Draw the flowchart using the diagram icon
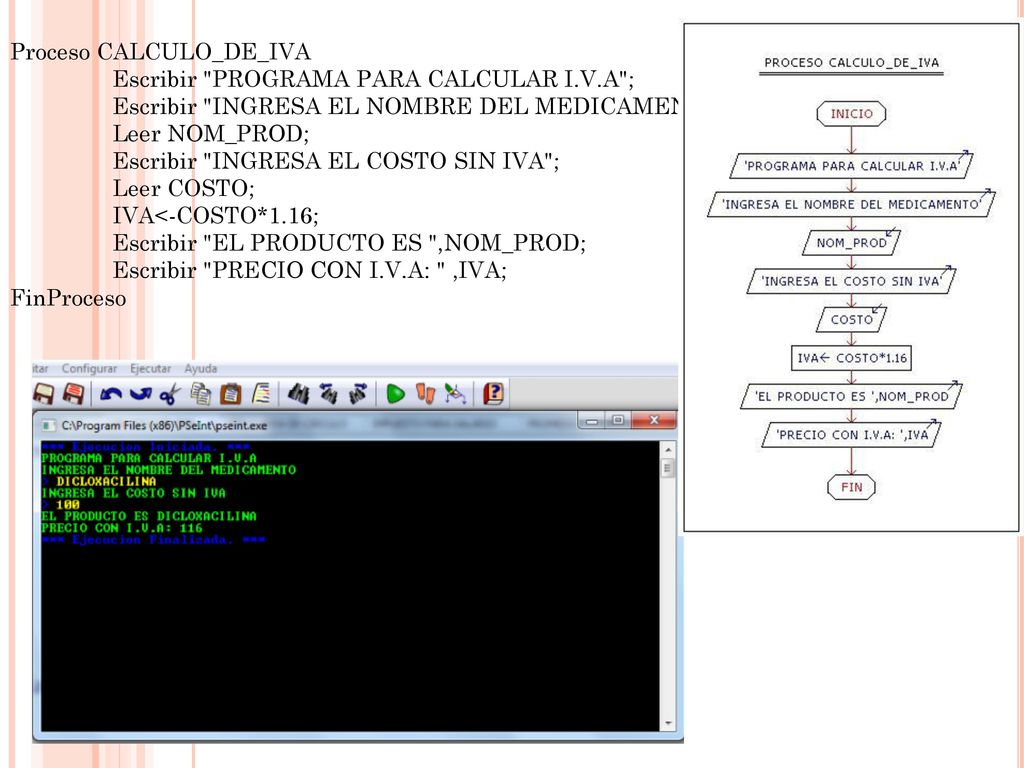This screenshot has width=1024, height=768. click(x=455, y=394)
